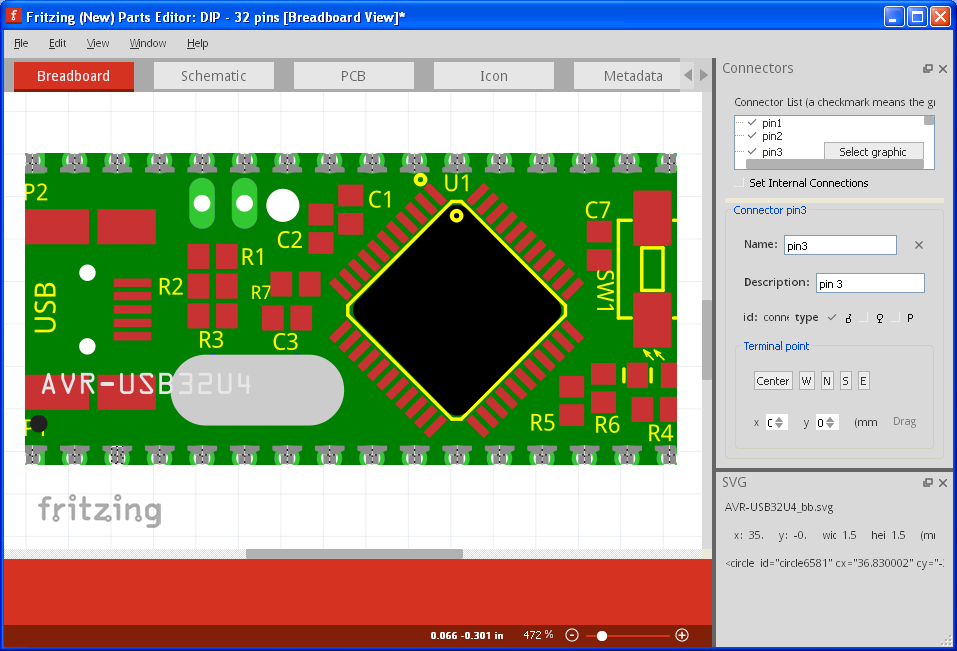The height and width of the screenshot is (651, 957).
Task: Close the Connectors panel
Action: (943, 69)
